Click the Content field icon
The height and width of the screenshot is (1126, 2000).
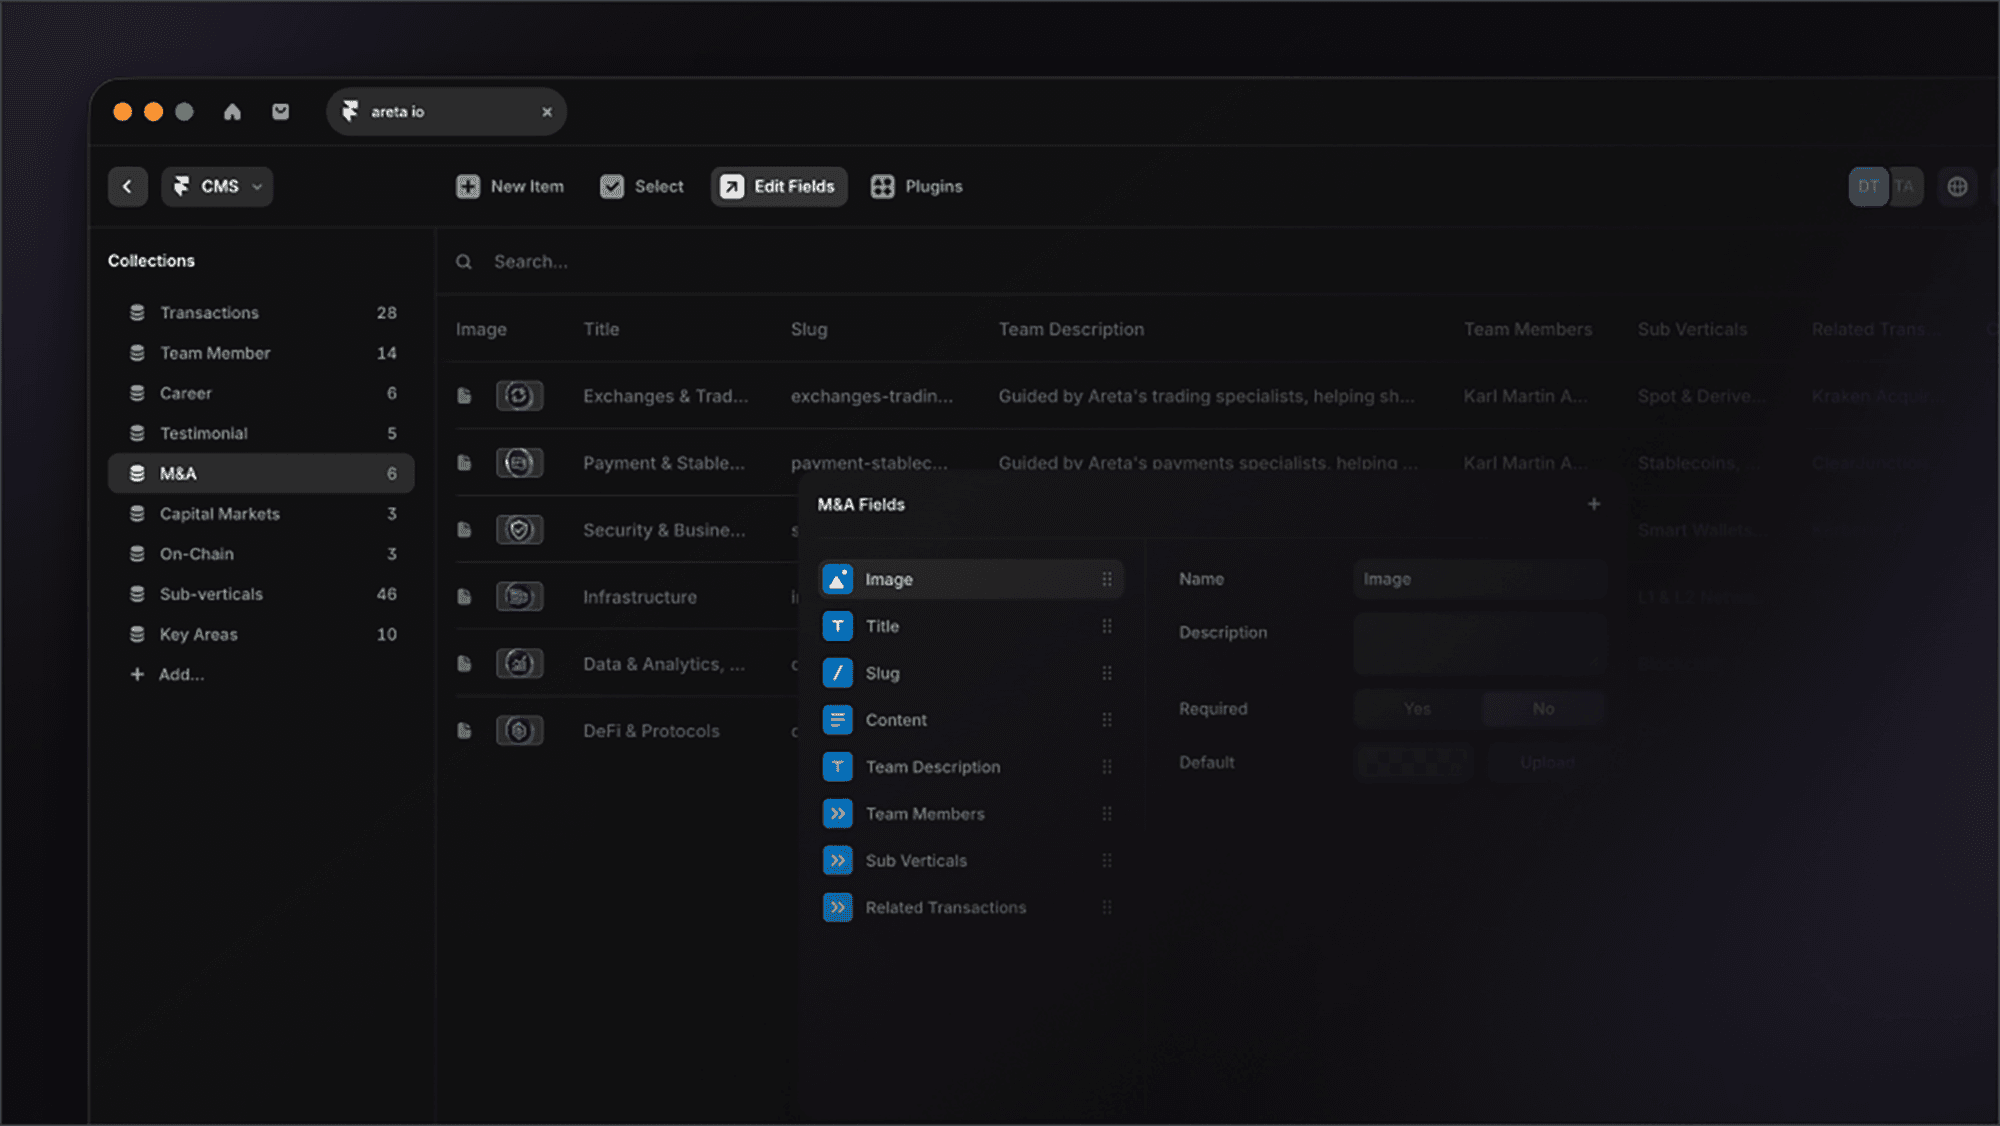click(x=838, y=719)
